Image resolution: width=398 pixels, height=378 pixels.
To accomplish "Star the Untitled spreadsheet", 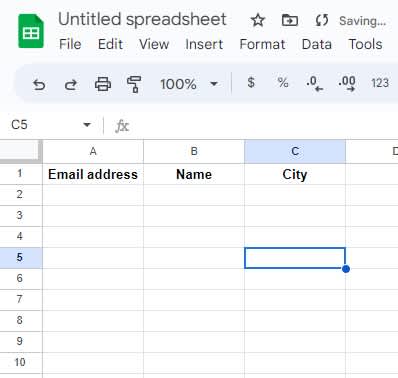I will click(x=258, y=21).
